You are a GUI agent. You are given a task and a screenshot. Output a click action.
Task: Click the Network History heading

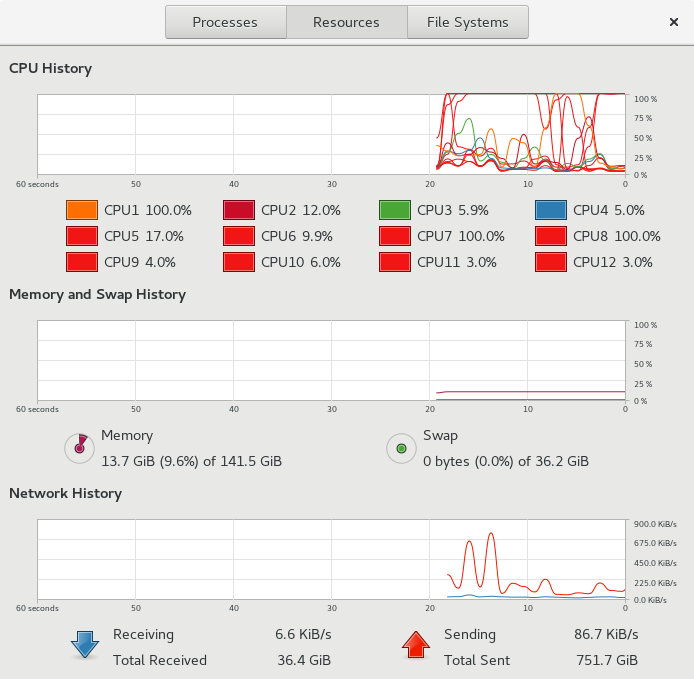click(x=66, y=494)
